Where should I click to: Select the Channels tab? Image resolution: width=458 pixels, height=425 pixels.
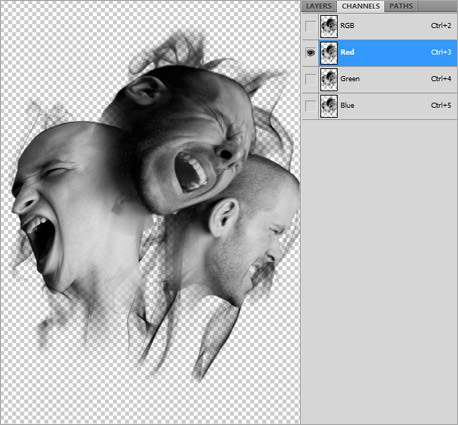click(360, 6)
